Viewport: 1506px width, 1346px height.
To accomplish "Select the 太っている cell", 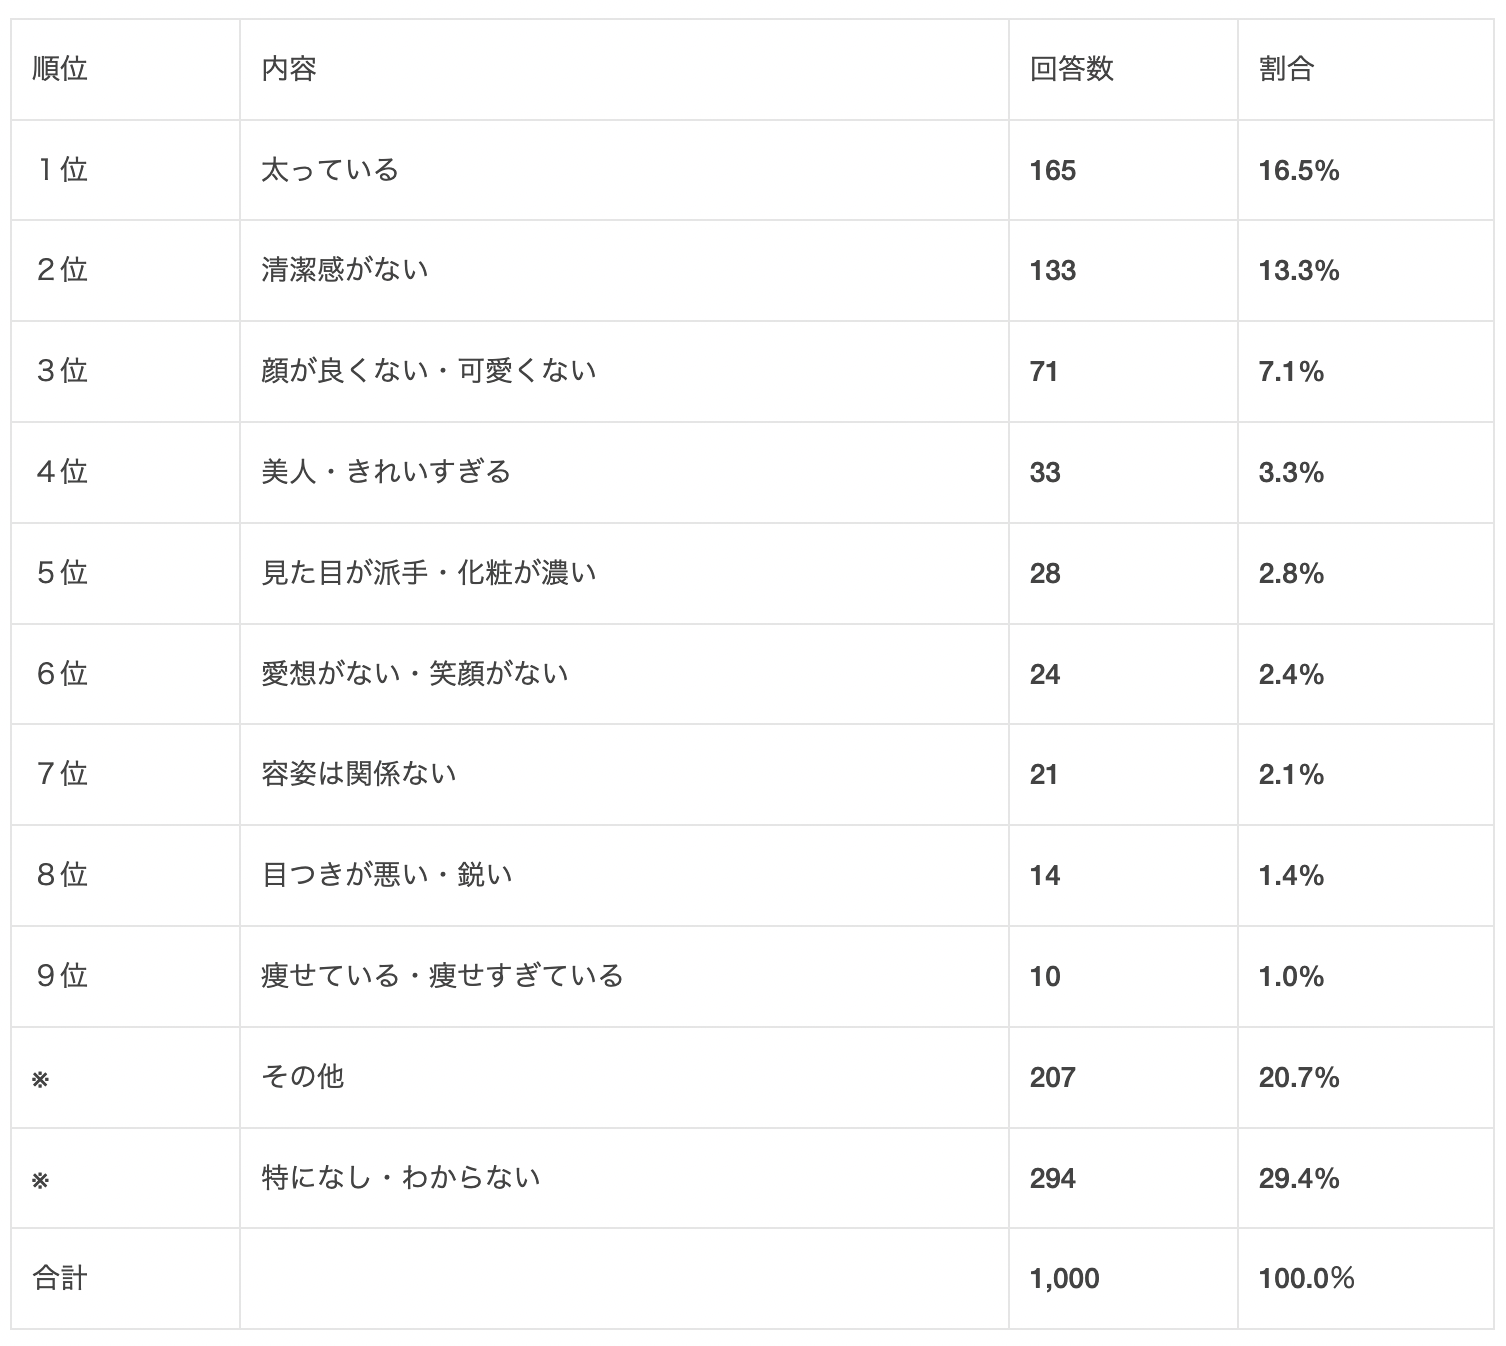I will click(x=330, y=170).
